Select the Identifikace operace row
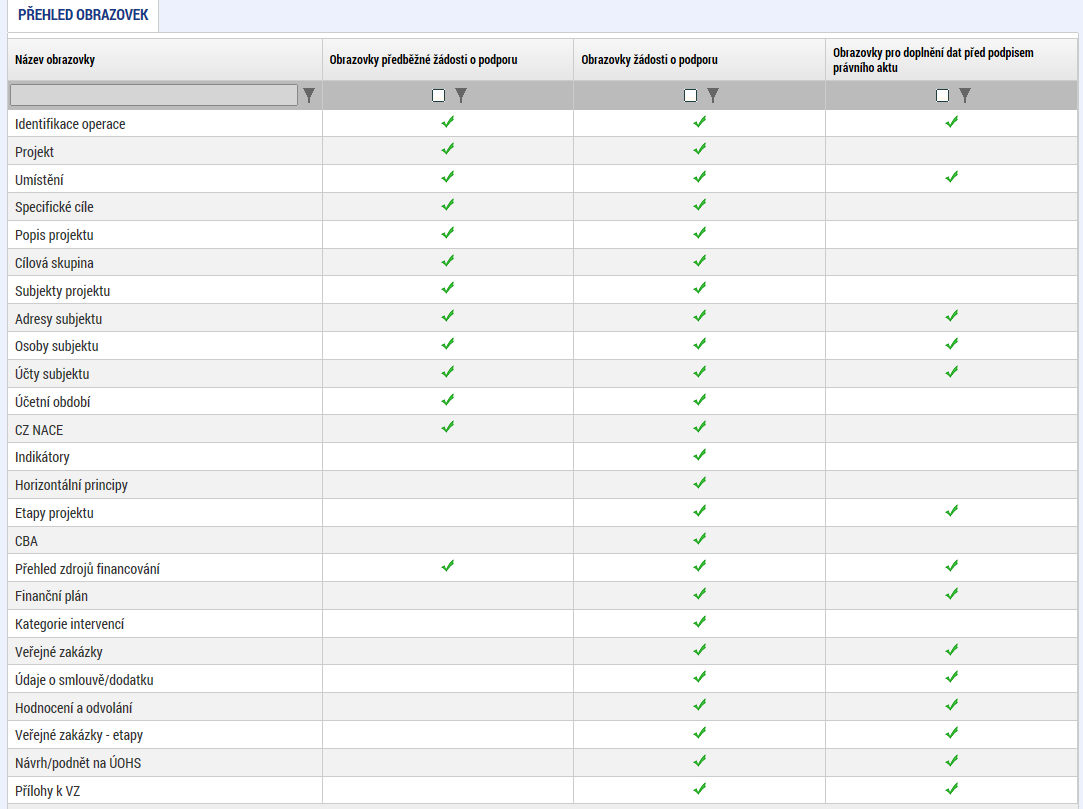The width and height of the screenshot is (1083, 809). coord(543,123)
